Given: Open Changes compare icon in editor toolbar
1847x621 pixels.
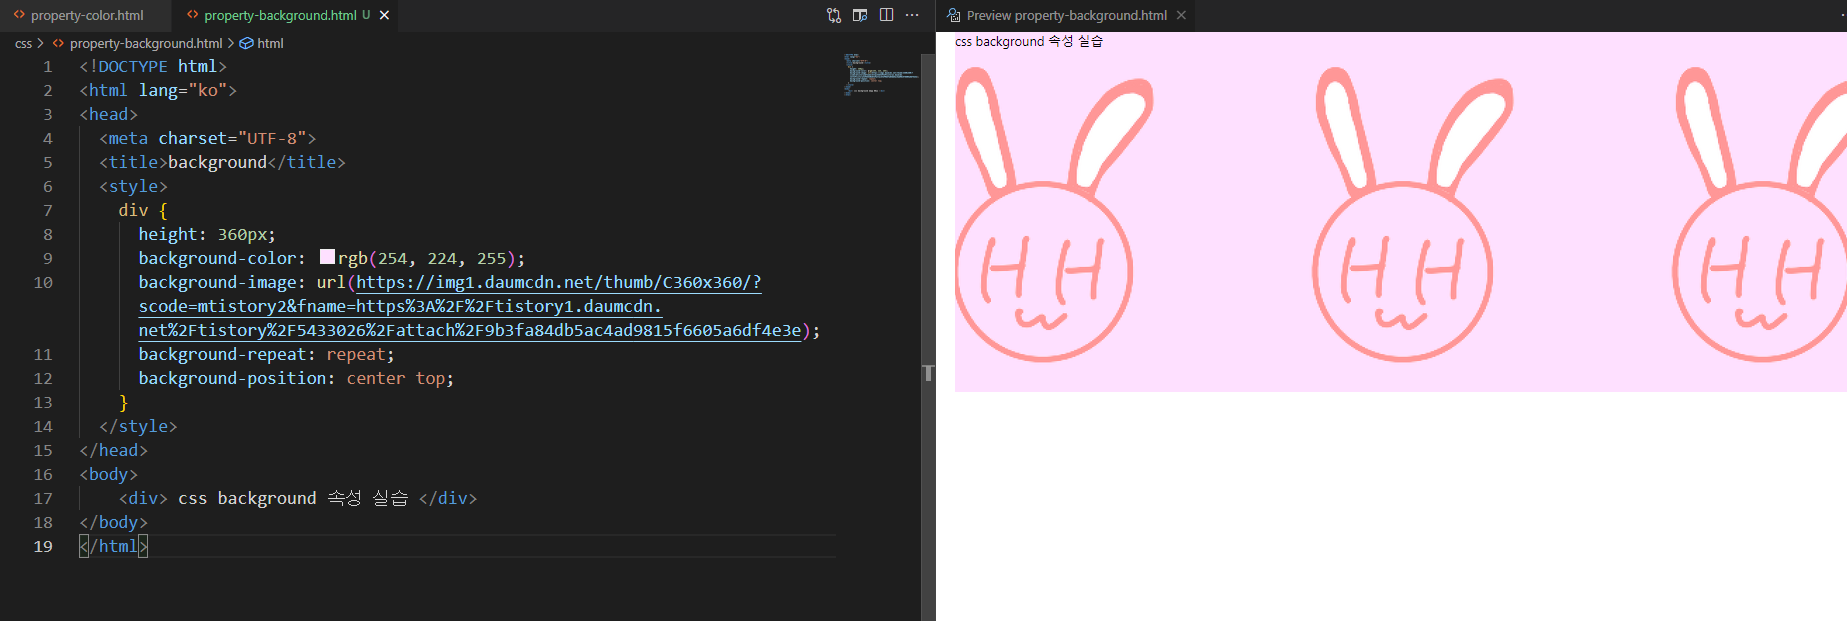Looking at the screenshot, I should pos(834,15).
